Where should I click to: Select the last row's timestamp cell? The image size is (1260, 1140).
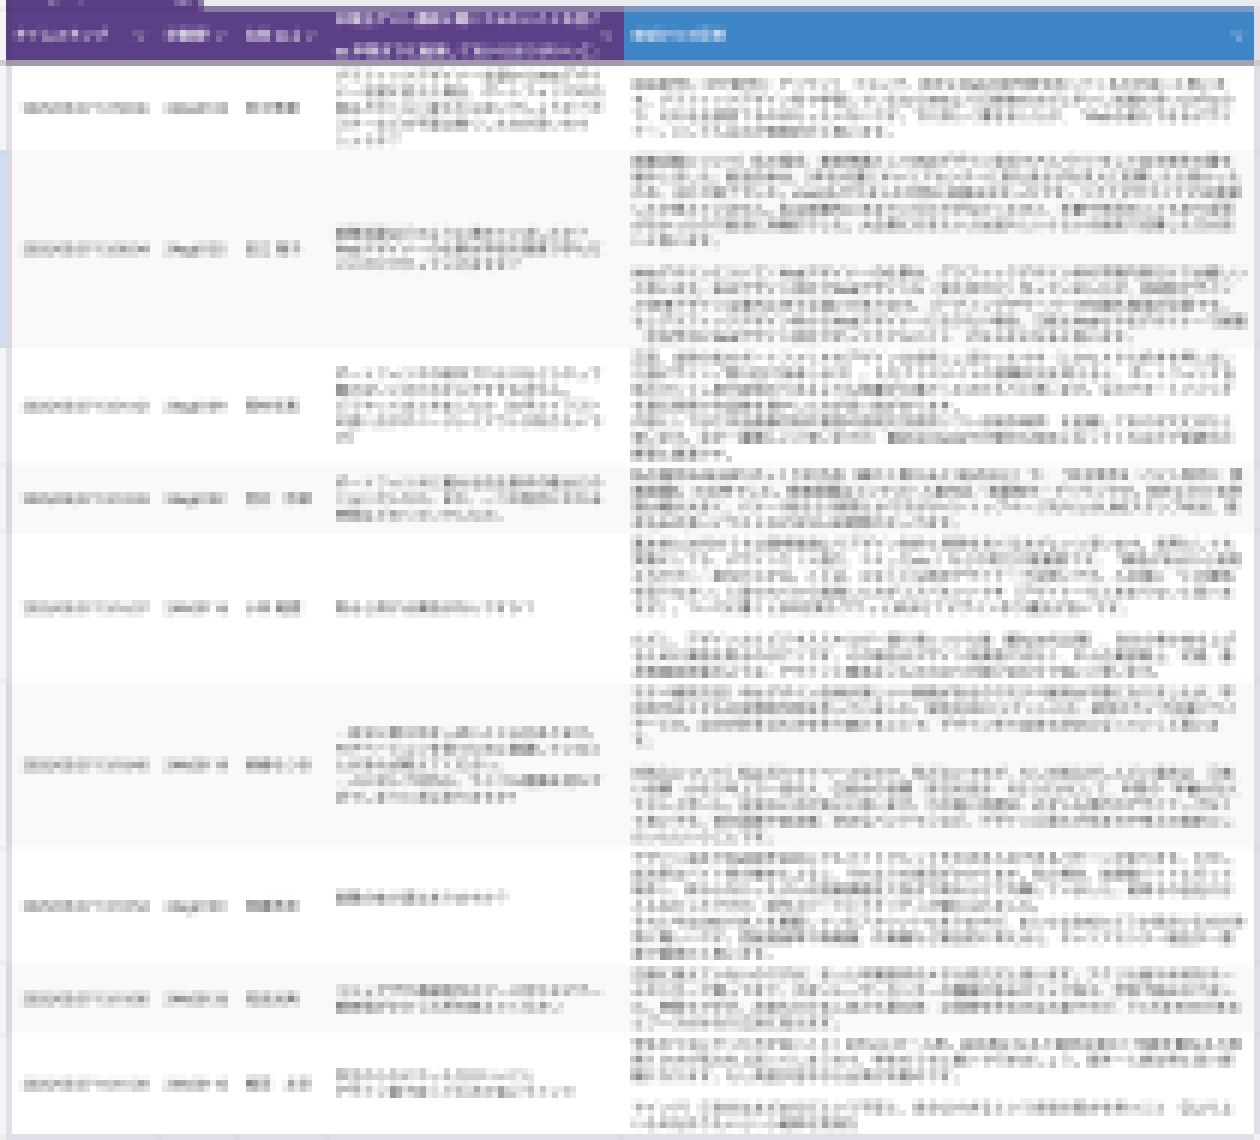(x=86, y=1085)
